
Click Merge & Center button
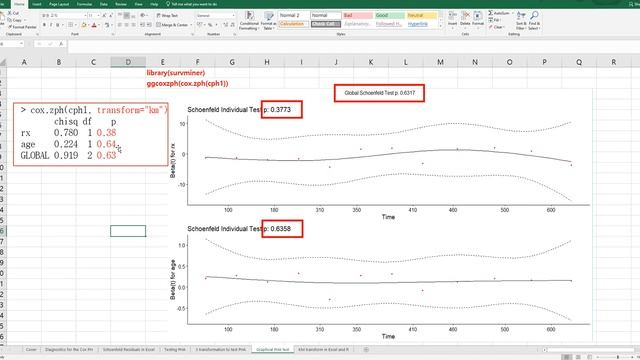click(172, 25)
